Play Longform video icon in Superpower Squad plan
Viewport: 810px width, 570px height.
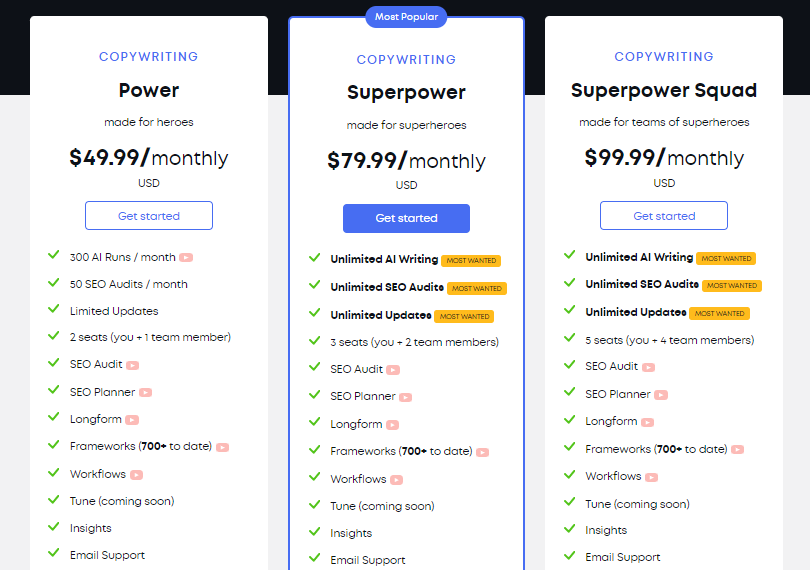click(647, 422)
